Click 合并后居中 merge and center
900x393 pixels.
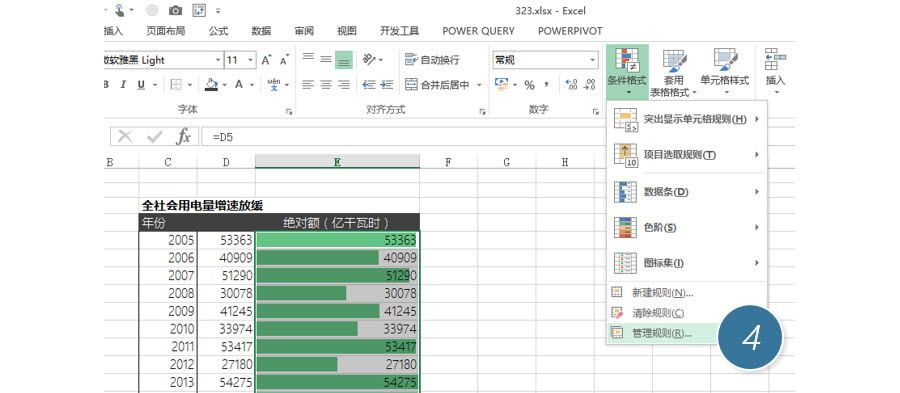[x=437, y=85]
